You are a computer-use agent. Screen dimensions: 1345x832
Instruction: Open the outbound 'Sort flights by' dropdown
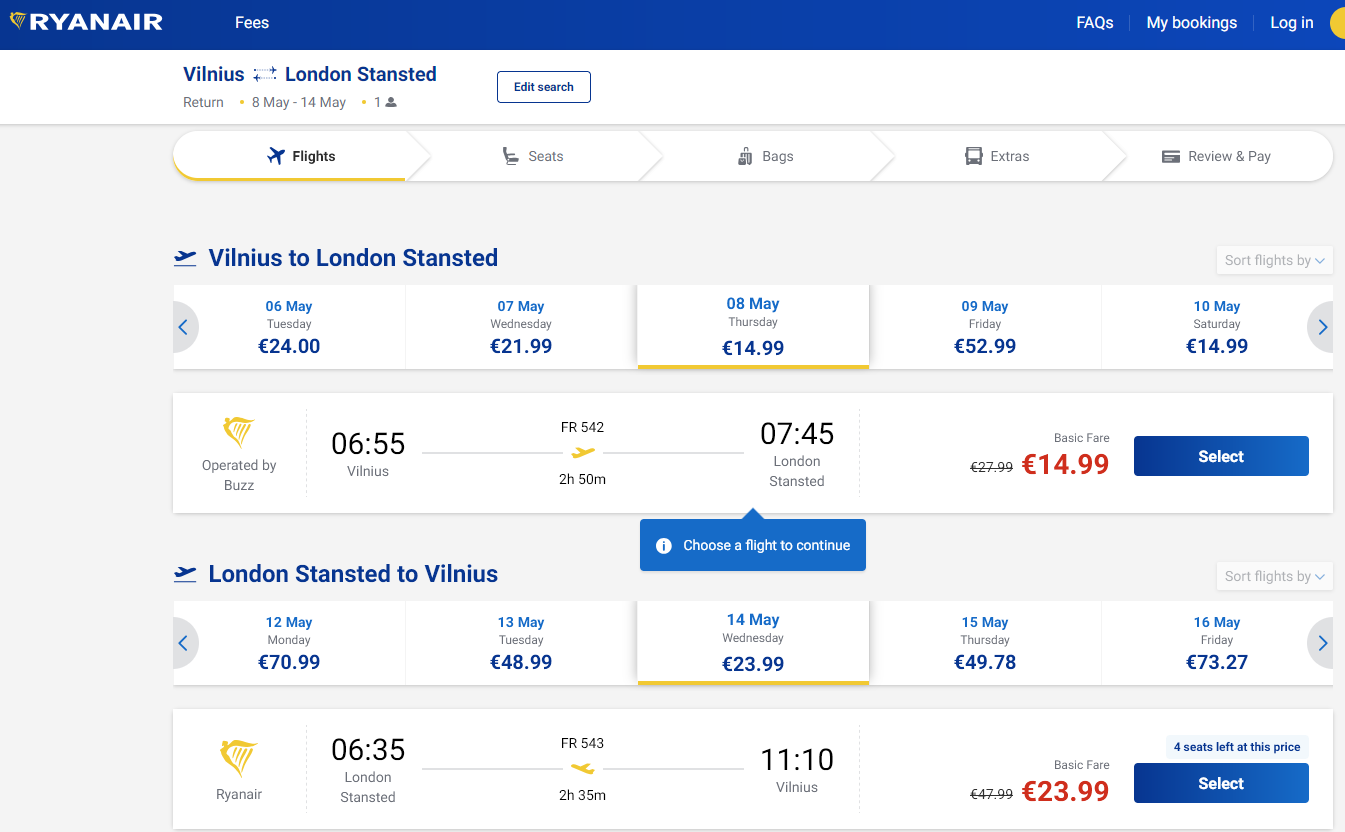[1274, 260]
